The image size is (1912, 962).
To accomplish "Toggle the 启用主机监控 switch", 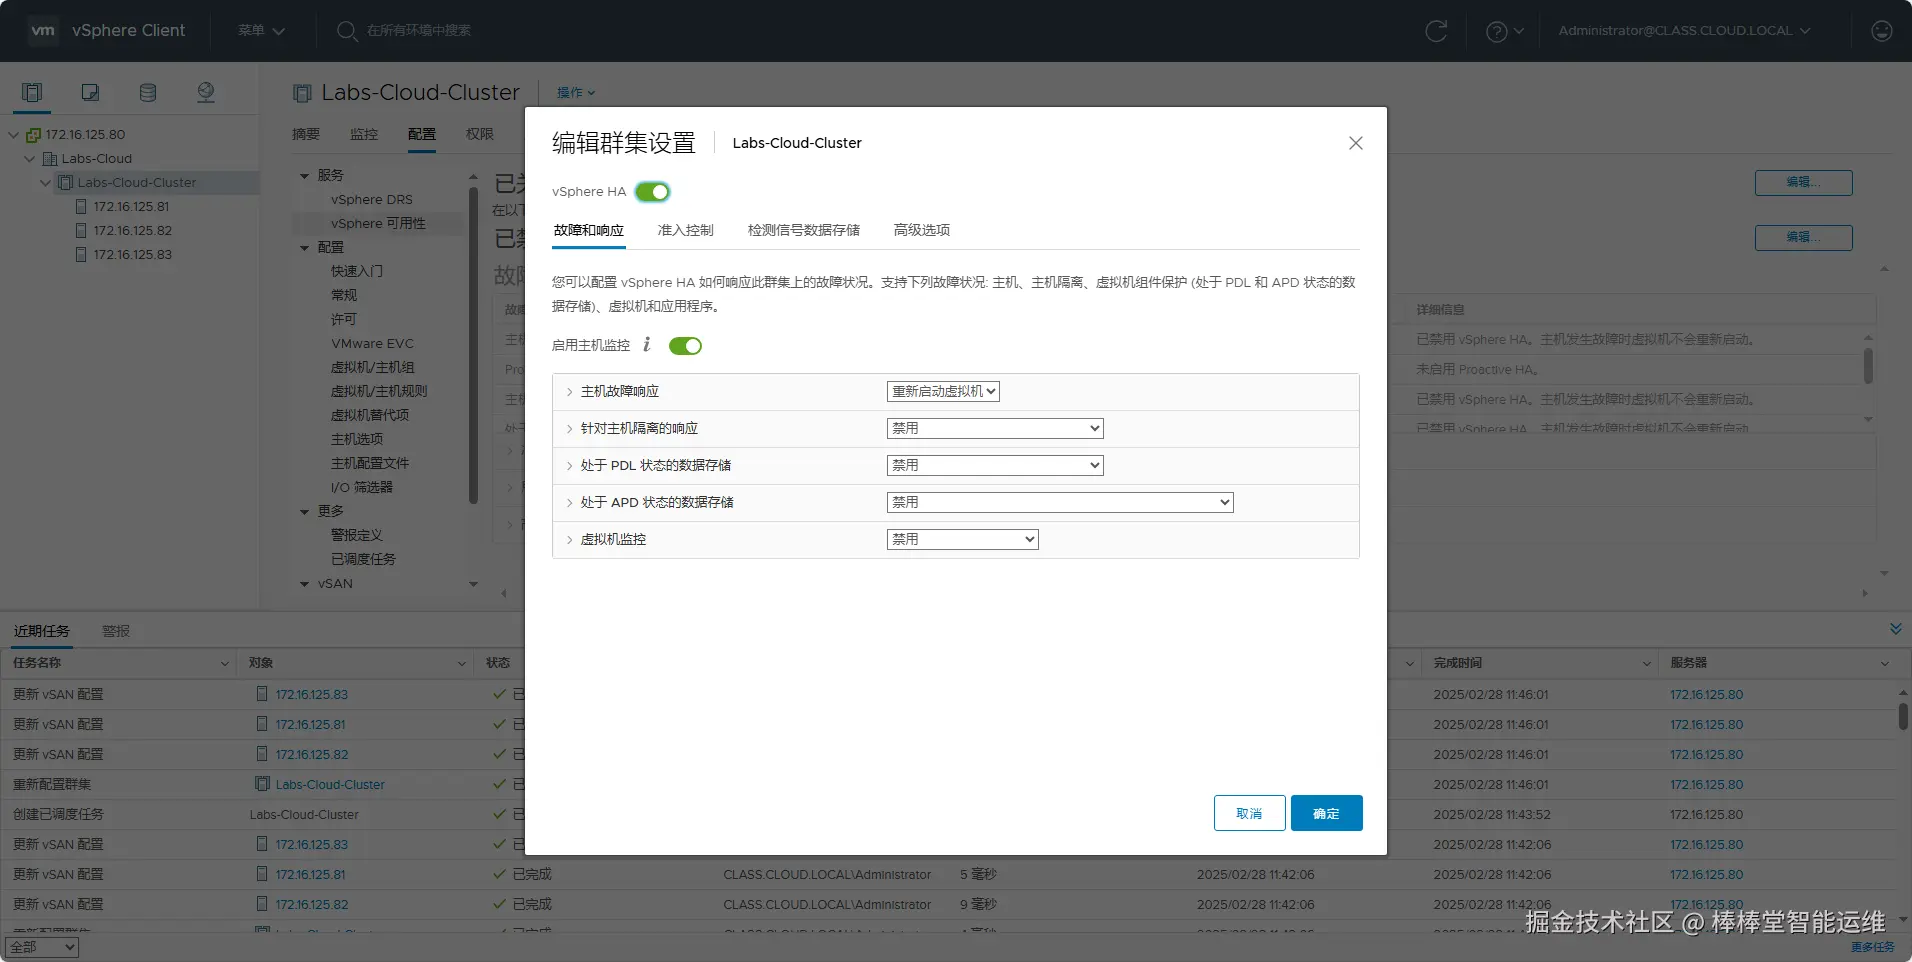I will (685, 346).
